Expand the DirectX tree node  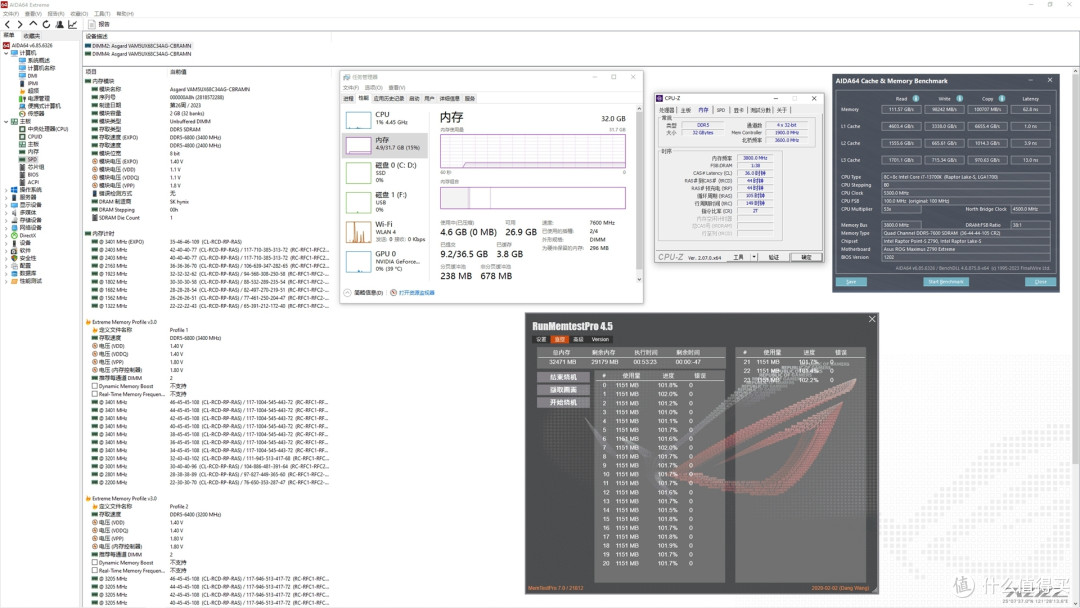pos(6,235)
